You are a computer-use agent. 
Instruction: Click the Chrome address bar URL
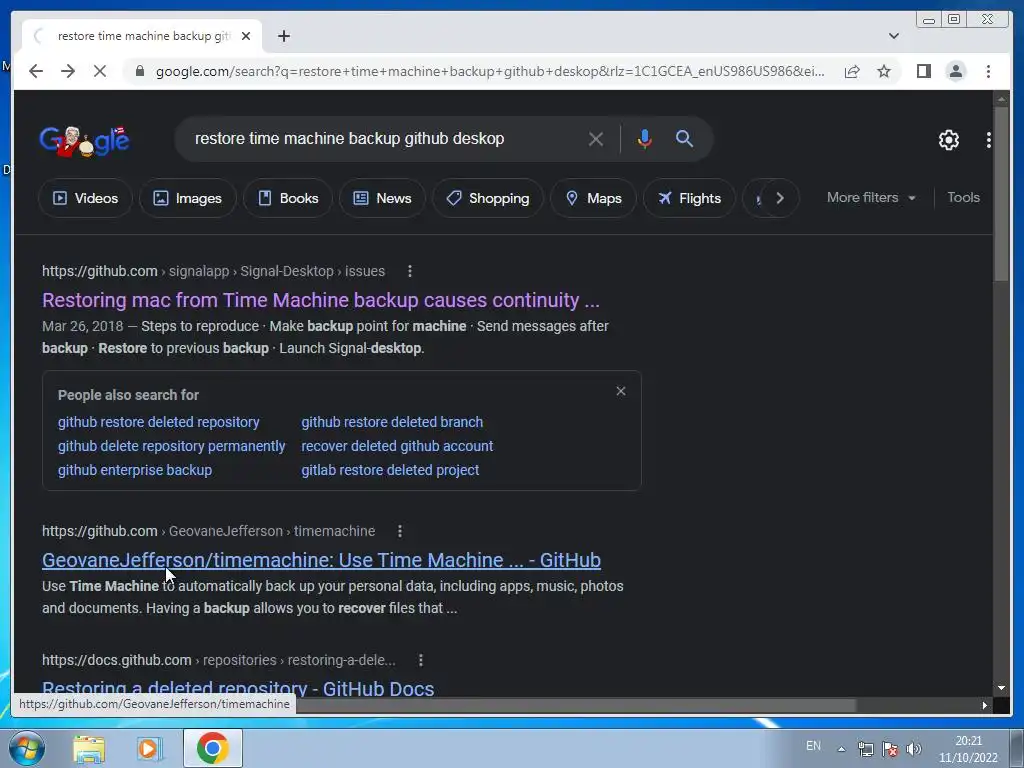point(490,71)
